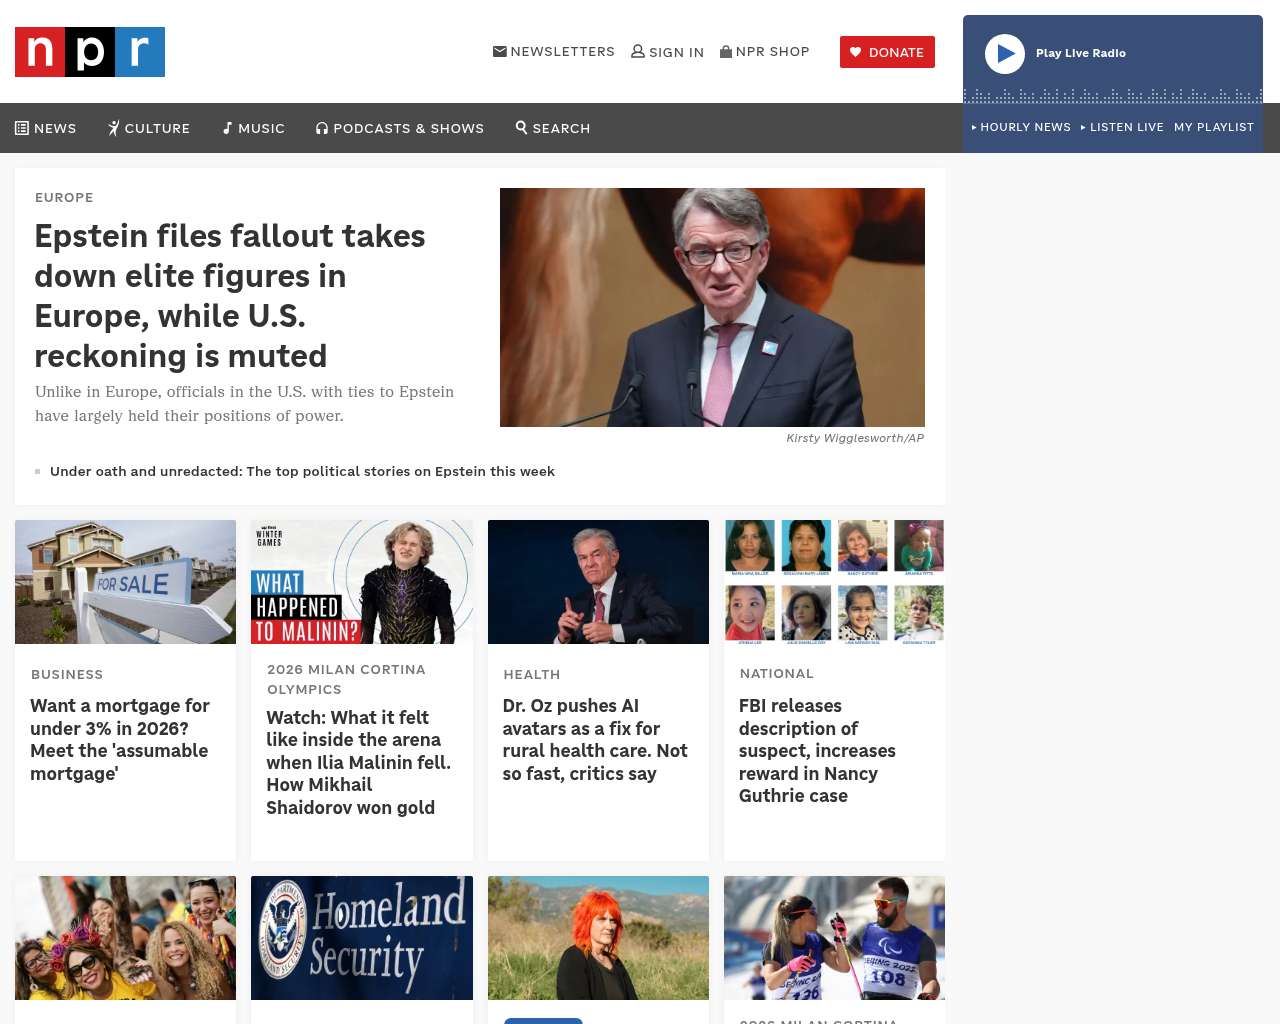Click the Newsletters envelope icon
This screenshot has width=1280, height=1024.
(x=499, y=51)
